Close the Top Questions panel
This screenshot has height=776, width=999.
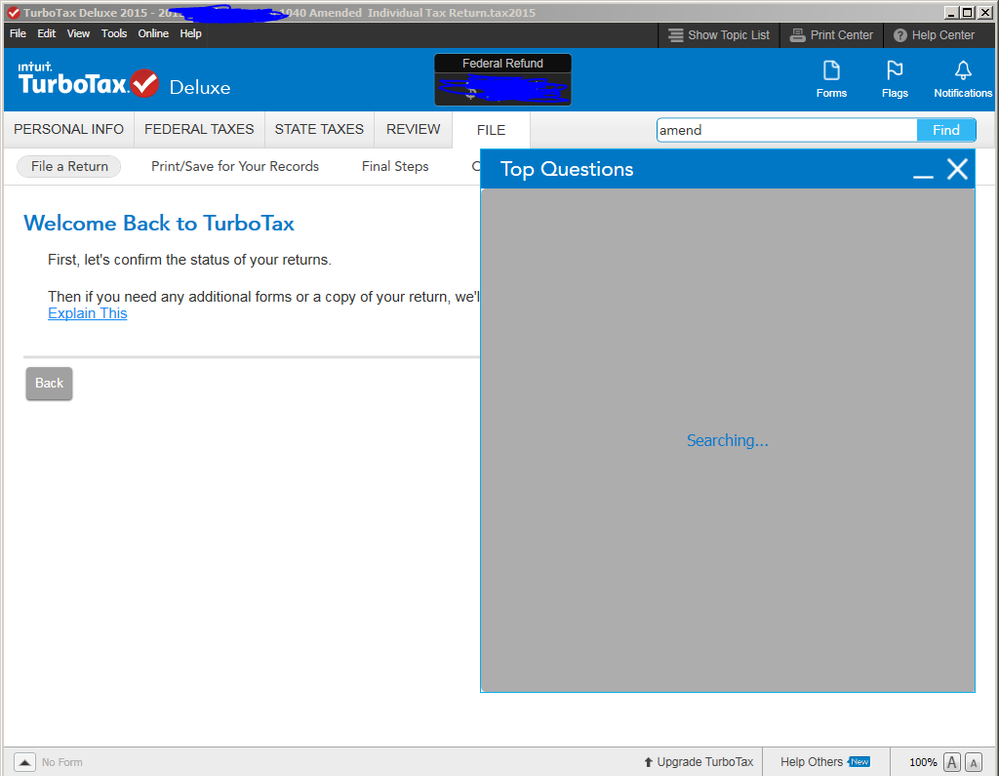point(957,169)
